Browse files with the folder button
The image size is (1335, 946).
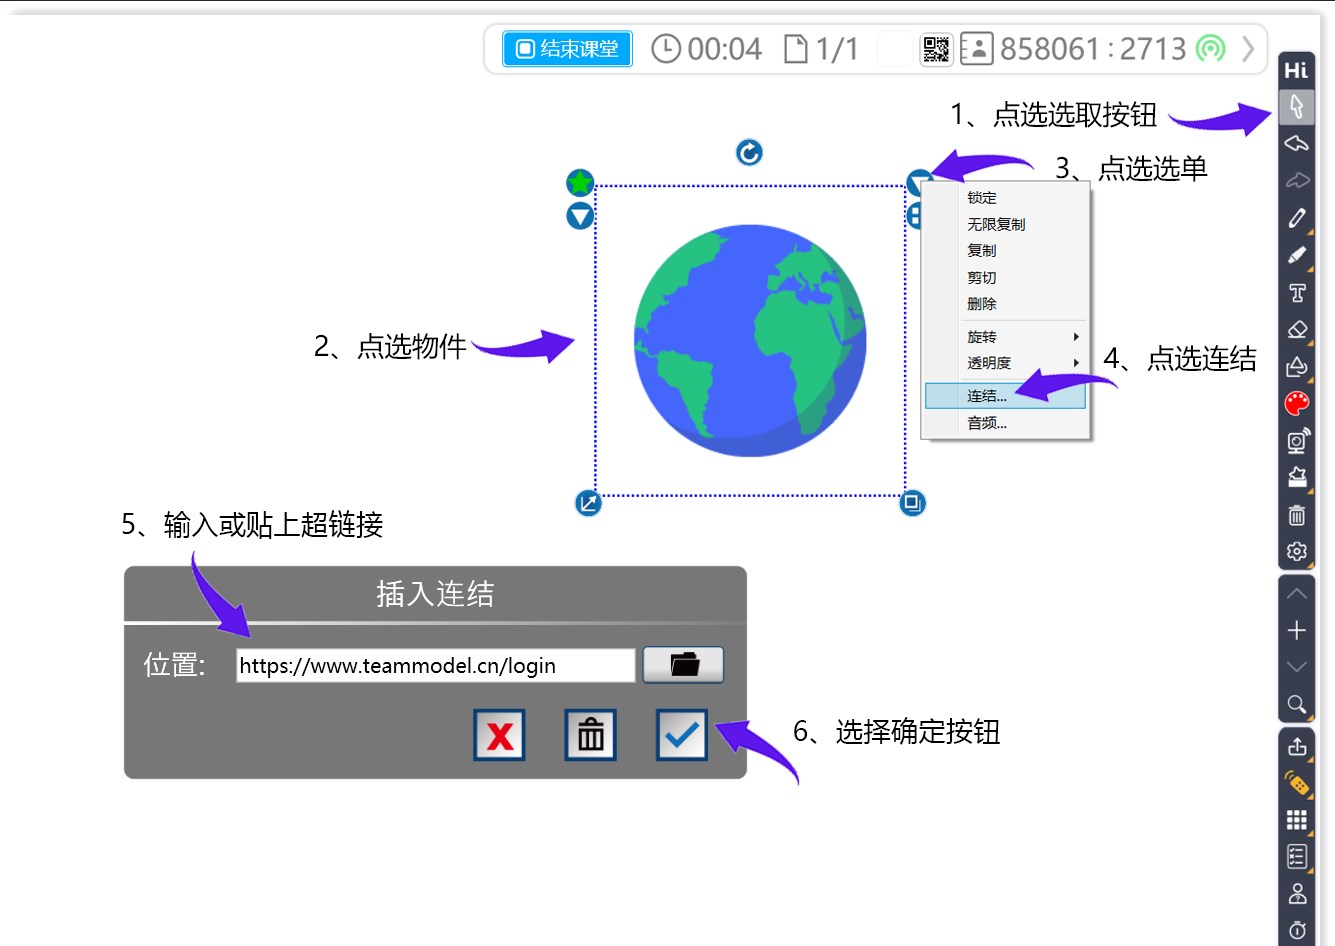click(683, 665)
